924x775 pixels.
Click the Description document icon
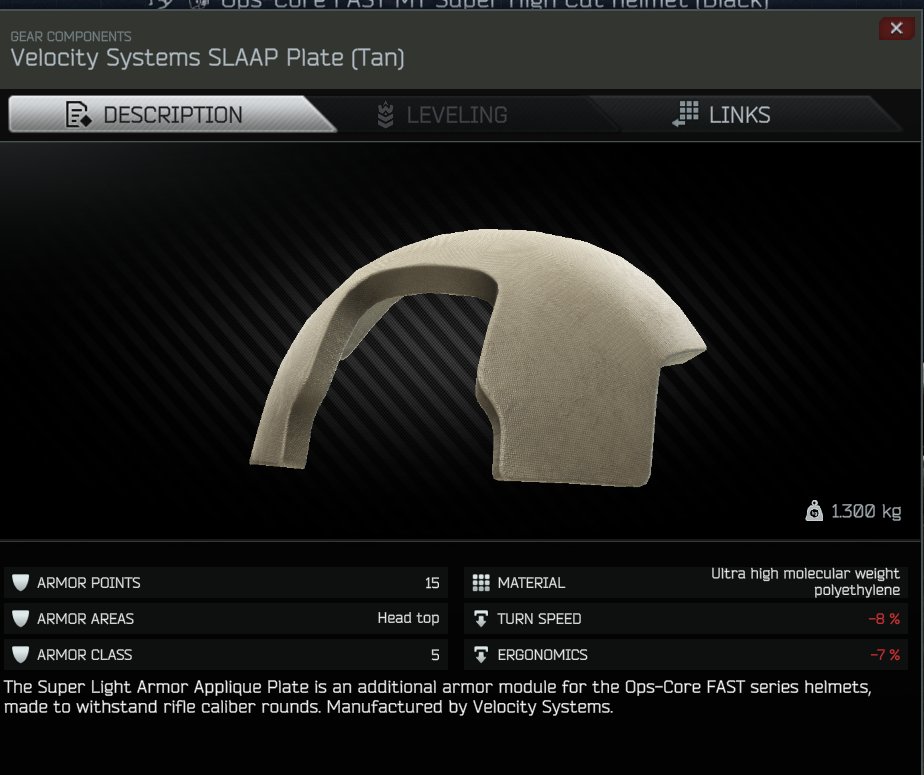(x=78, y=114)
